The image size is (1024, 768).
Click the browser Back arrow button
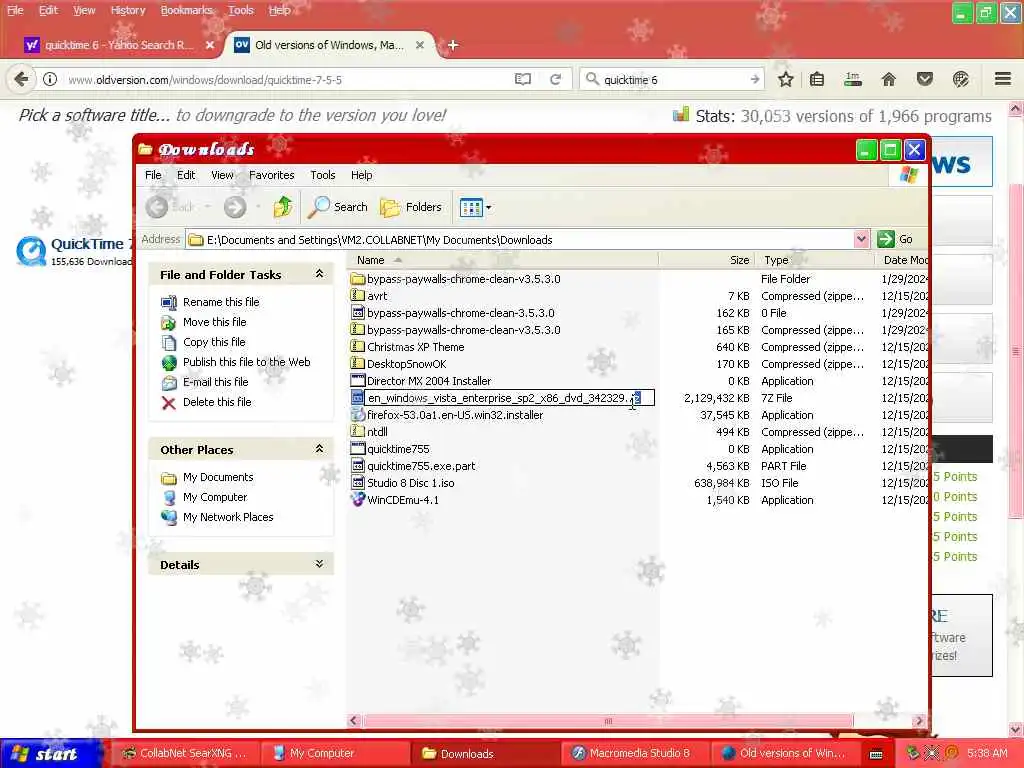pyautogui.click(x=21, y=79)
